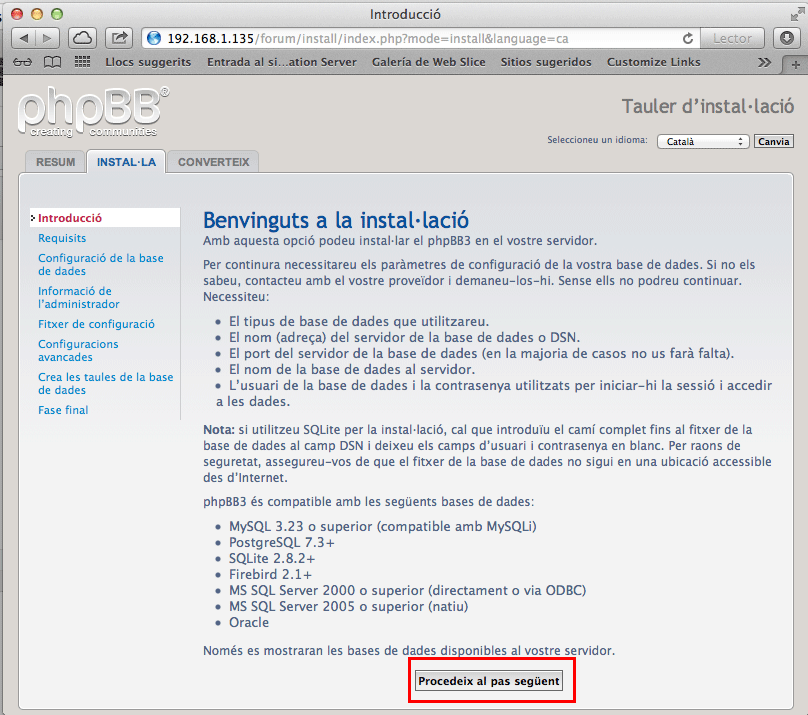Enter full screen with arrows icon
This screenshot has width=808, height=715.
(797, 15)
